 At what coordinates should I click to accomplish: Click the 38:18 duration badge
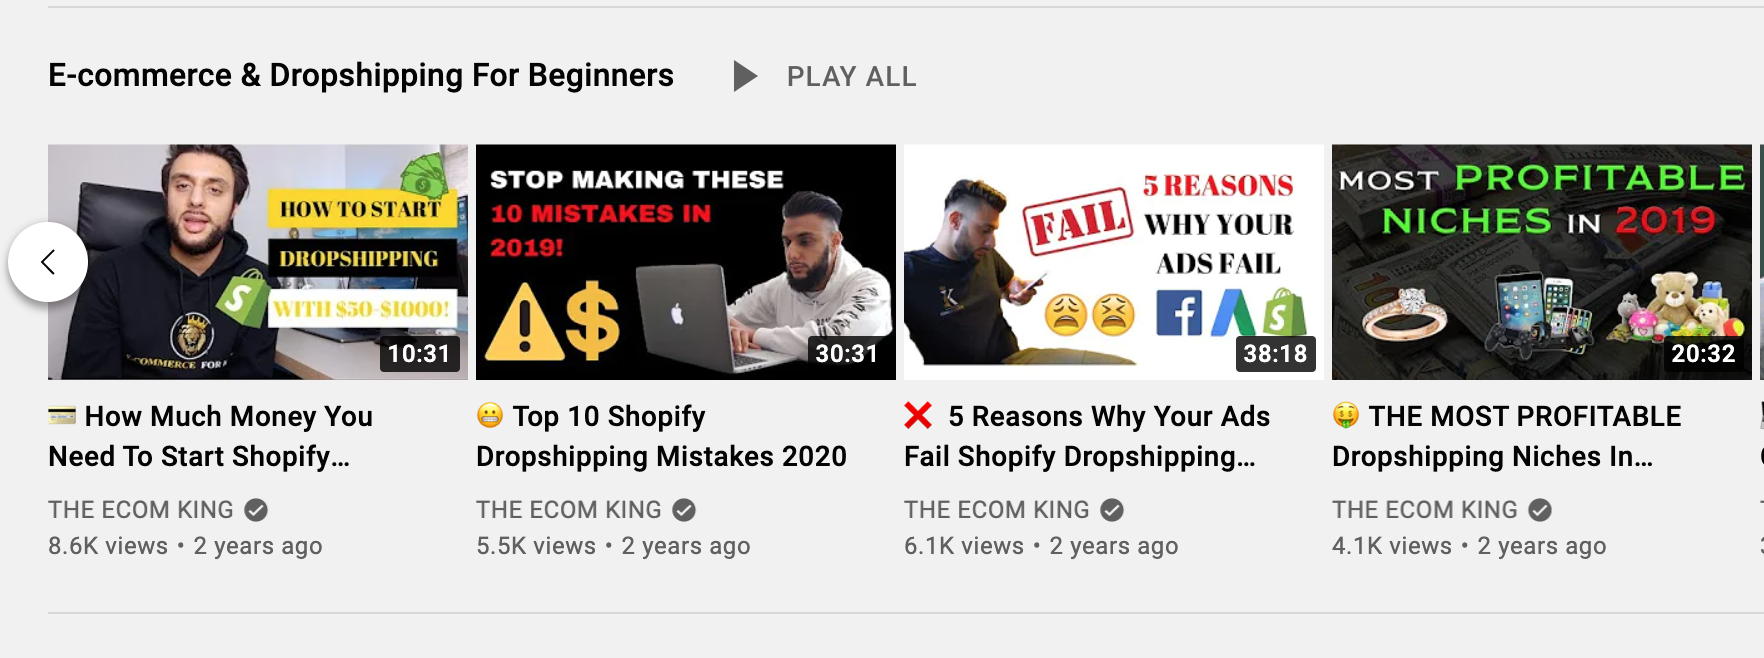click(x=1275, y=354)
